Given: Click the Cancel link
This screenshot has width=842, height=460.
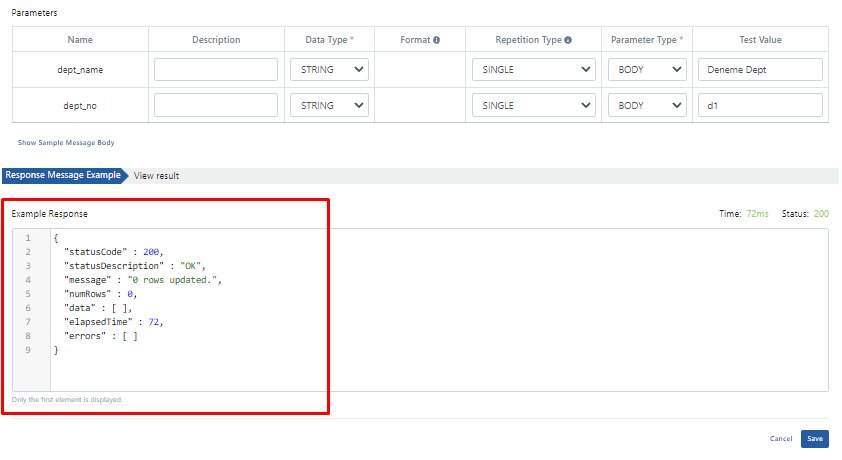Looking at the screenshot, I should 781,439.
